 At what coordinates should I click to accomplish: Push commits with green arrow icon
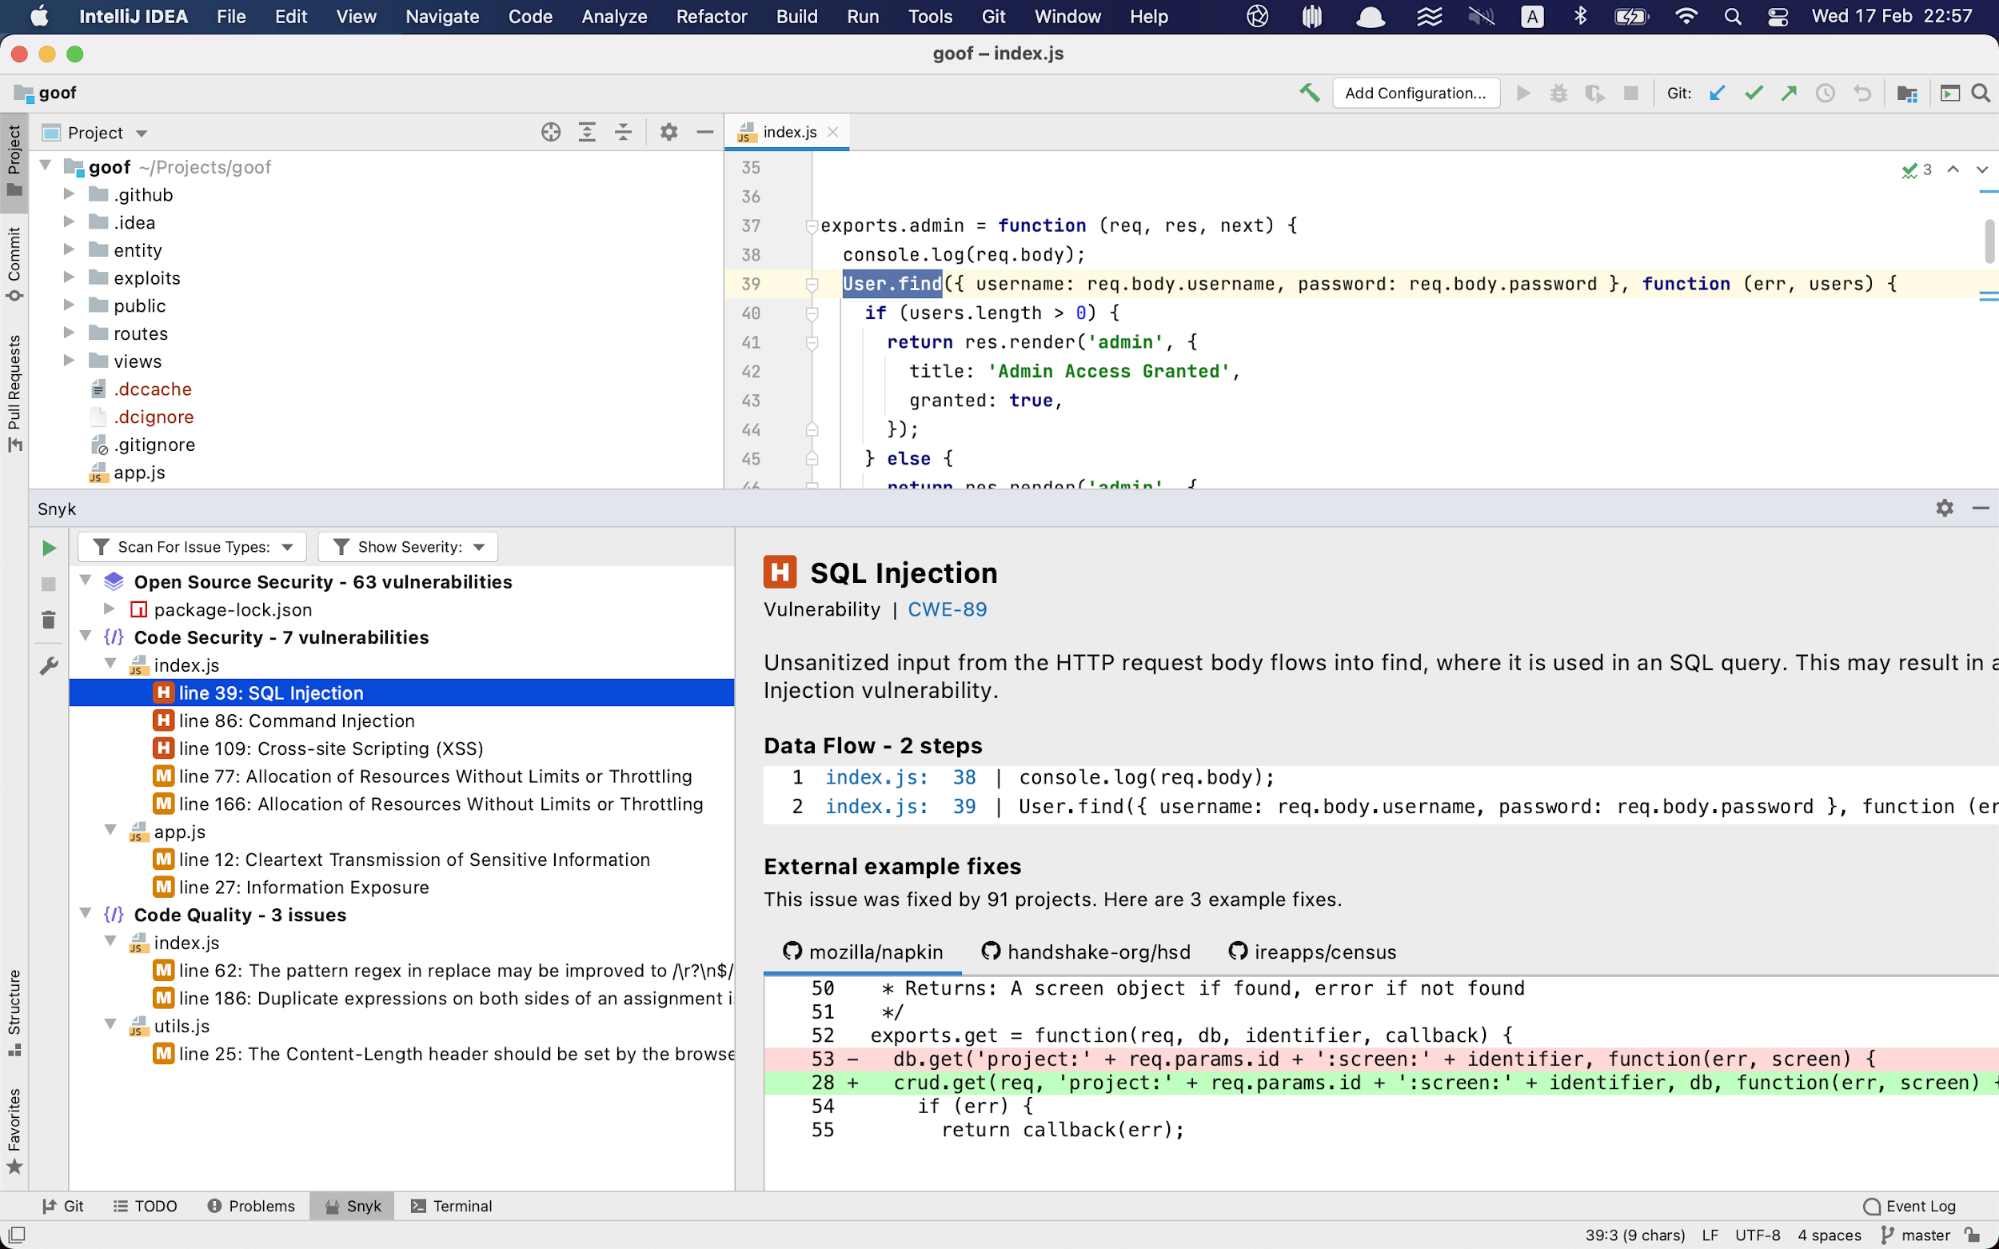(x=1789, y=93)
